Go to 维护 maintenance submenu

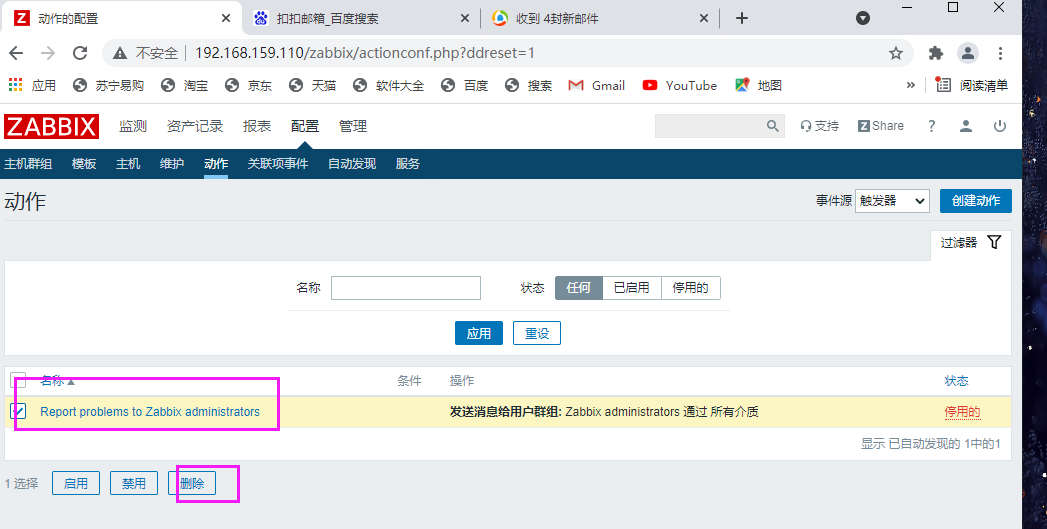click(x=172, y=164)
